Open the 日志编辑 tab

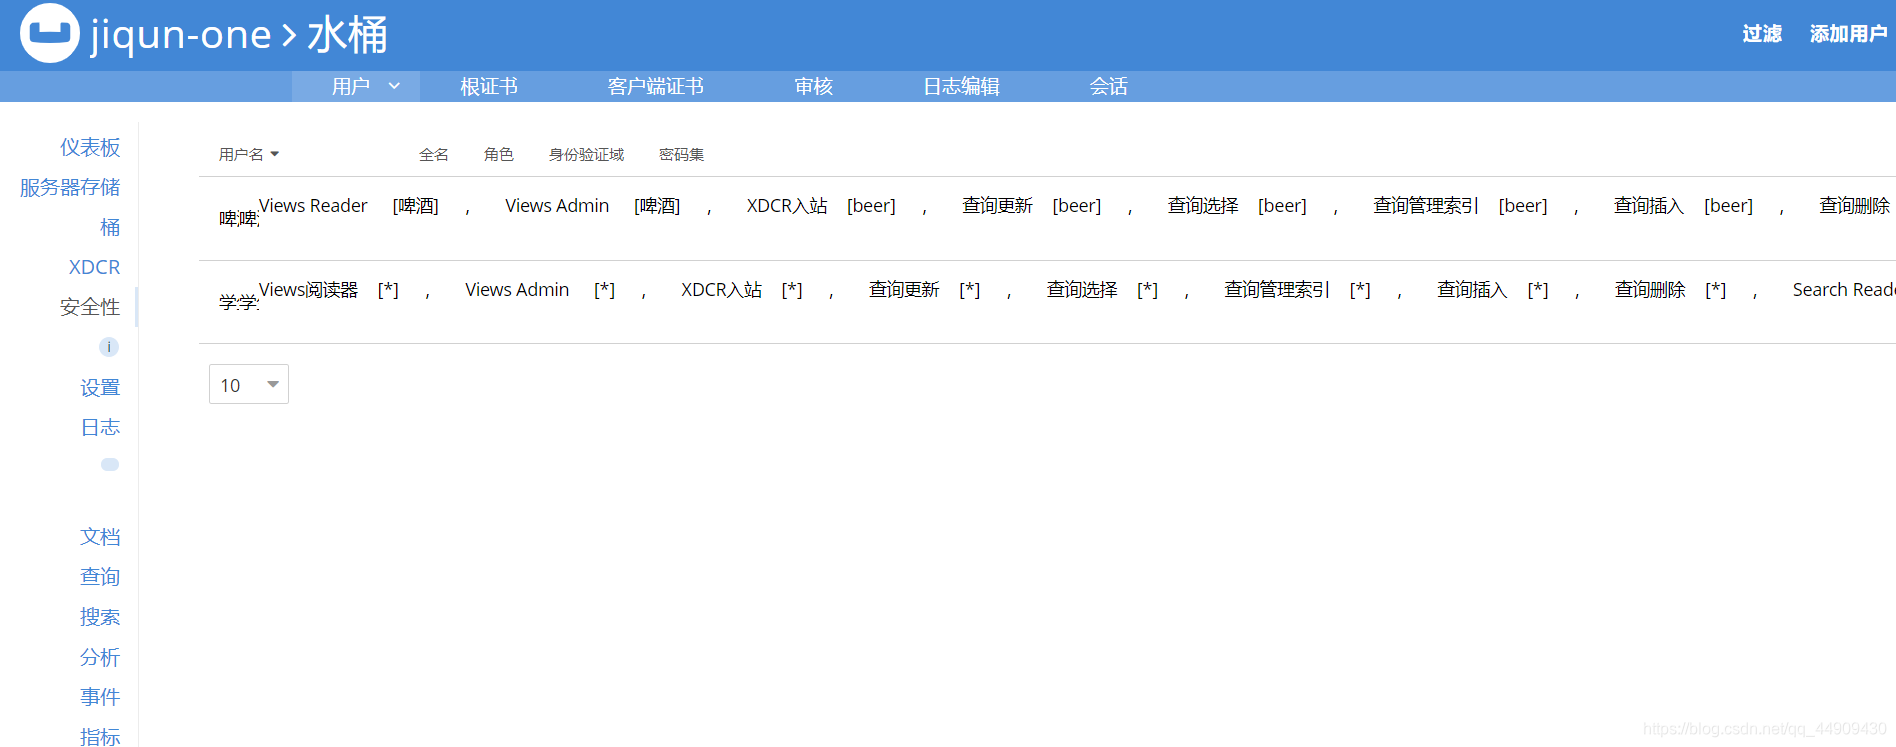point(961,86)
